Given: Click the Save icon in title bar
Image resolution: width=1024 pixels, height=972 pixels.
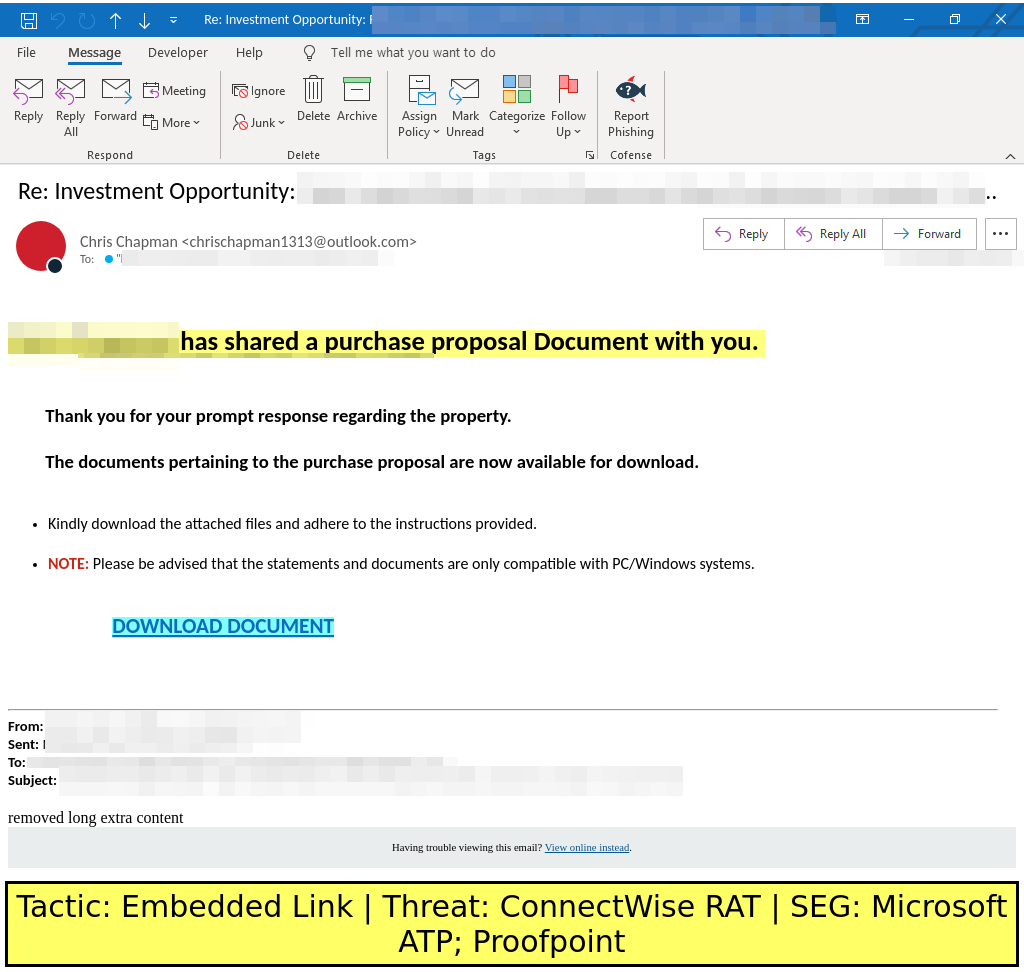Looking at the screenshot, I should click(29, 20).
